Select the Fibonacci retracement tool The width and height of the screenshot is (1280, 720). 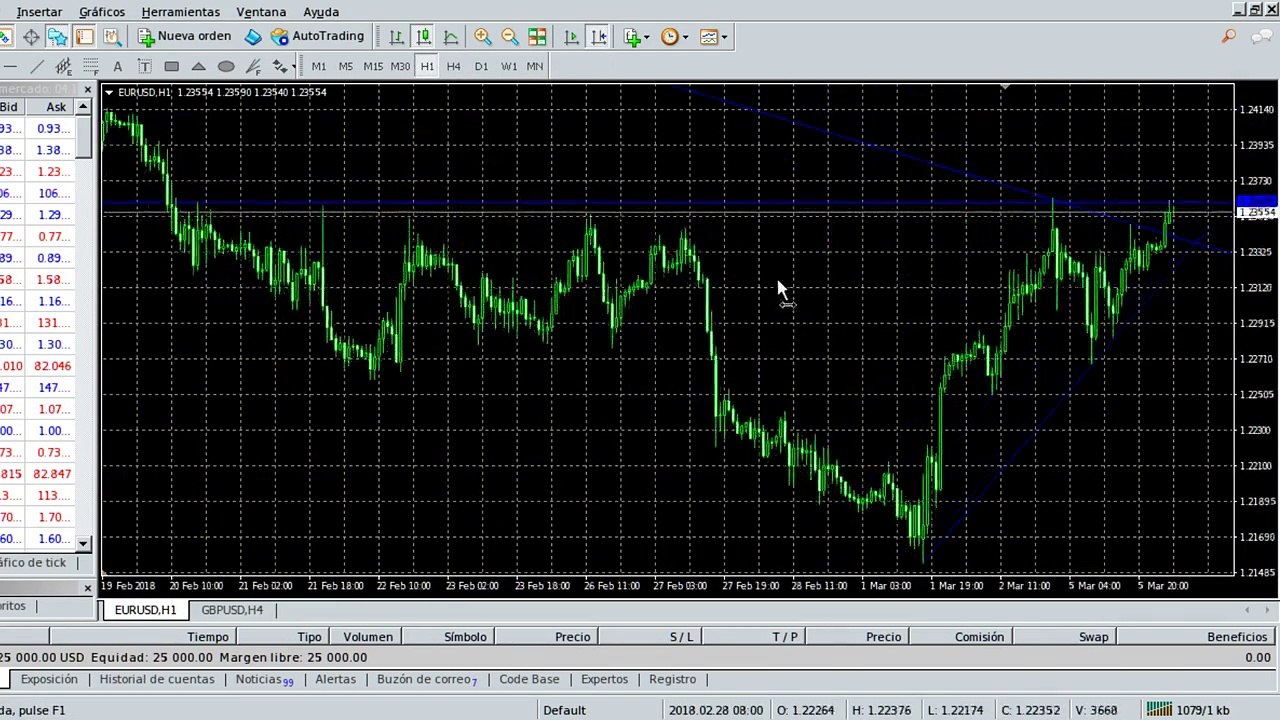coord(90,66)
